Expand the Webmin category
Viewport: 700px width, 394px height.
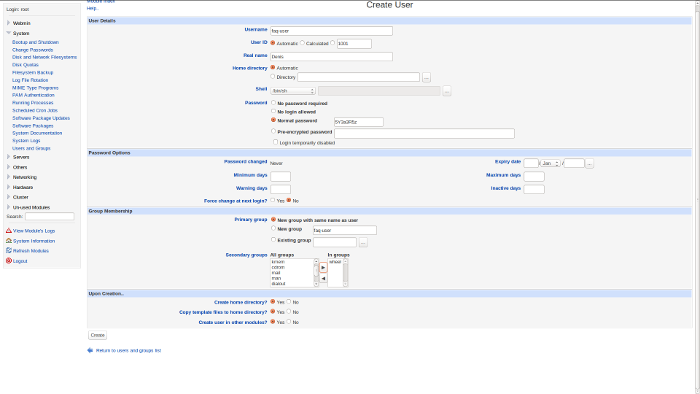tap(8, 23)
